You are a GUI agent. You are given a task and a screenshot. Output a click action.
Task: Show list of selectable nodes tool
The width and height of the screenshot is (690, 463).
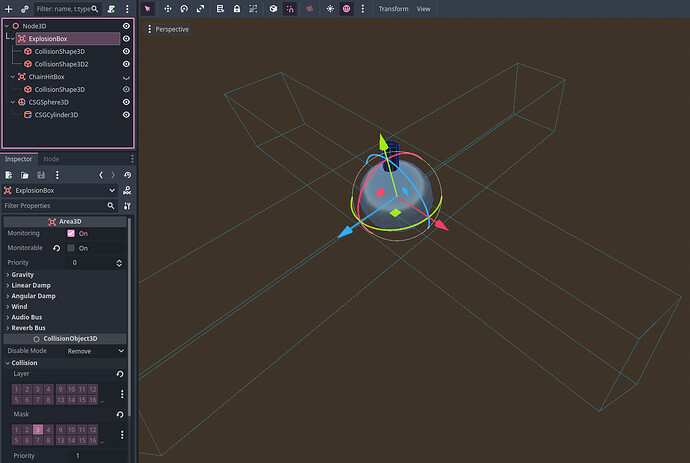[220, 9]
